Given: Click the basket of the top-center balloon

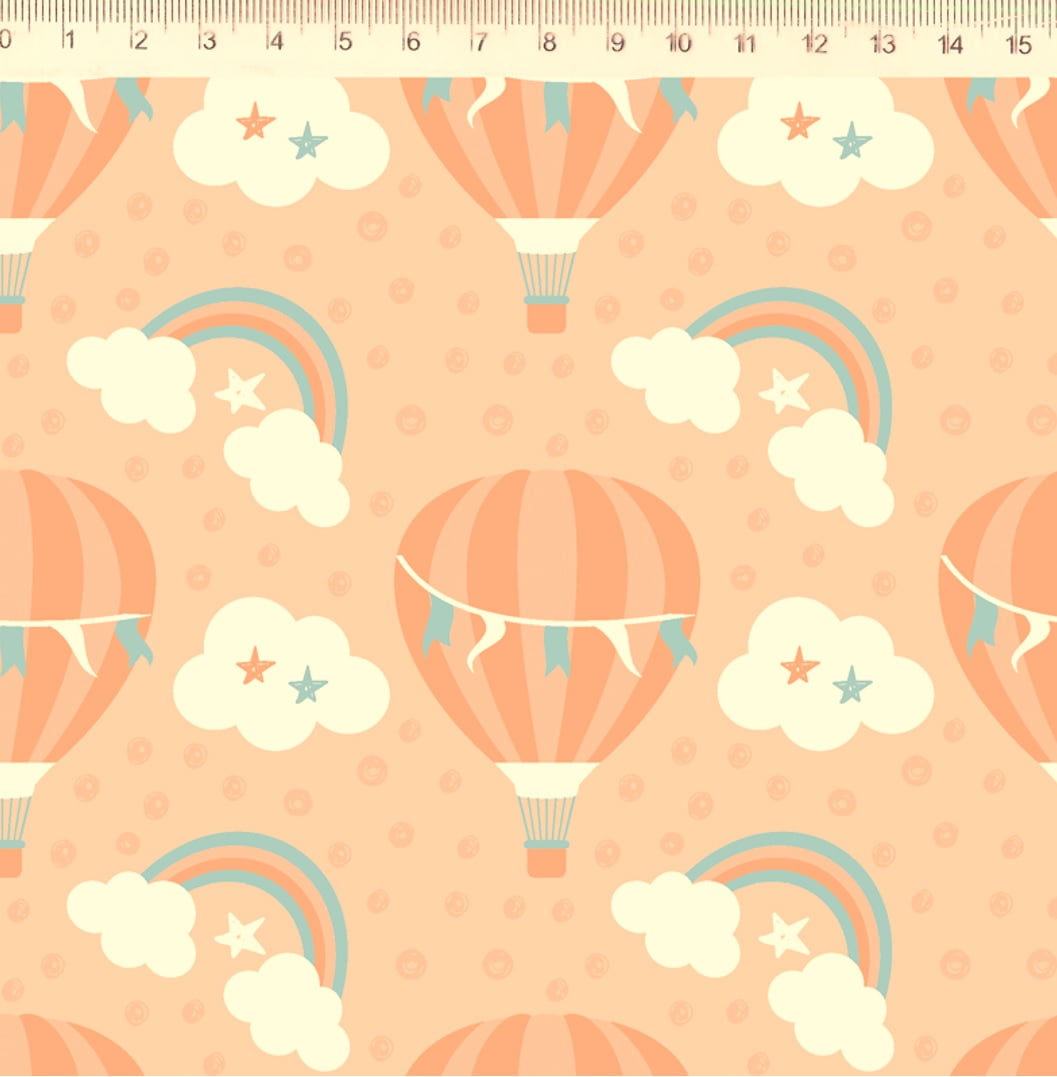Looking at the screenshot, I should [x=547, y=314].
